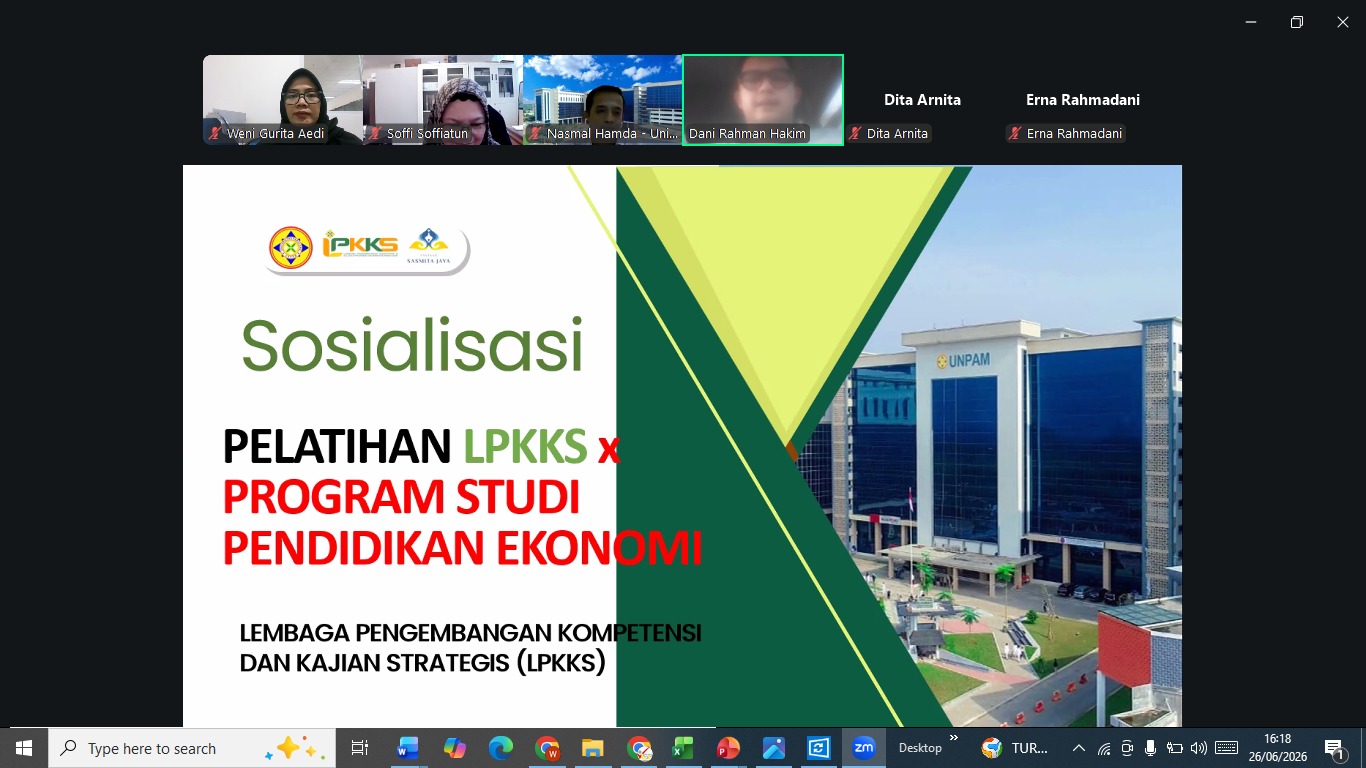Show hidden system tray icons

1078,748
